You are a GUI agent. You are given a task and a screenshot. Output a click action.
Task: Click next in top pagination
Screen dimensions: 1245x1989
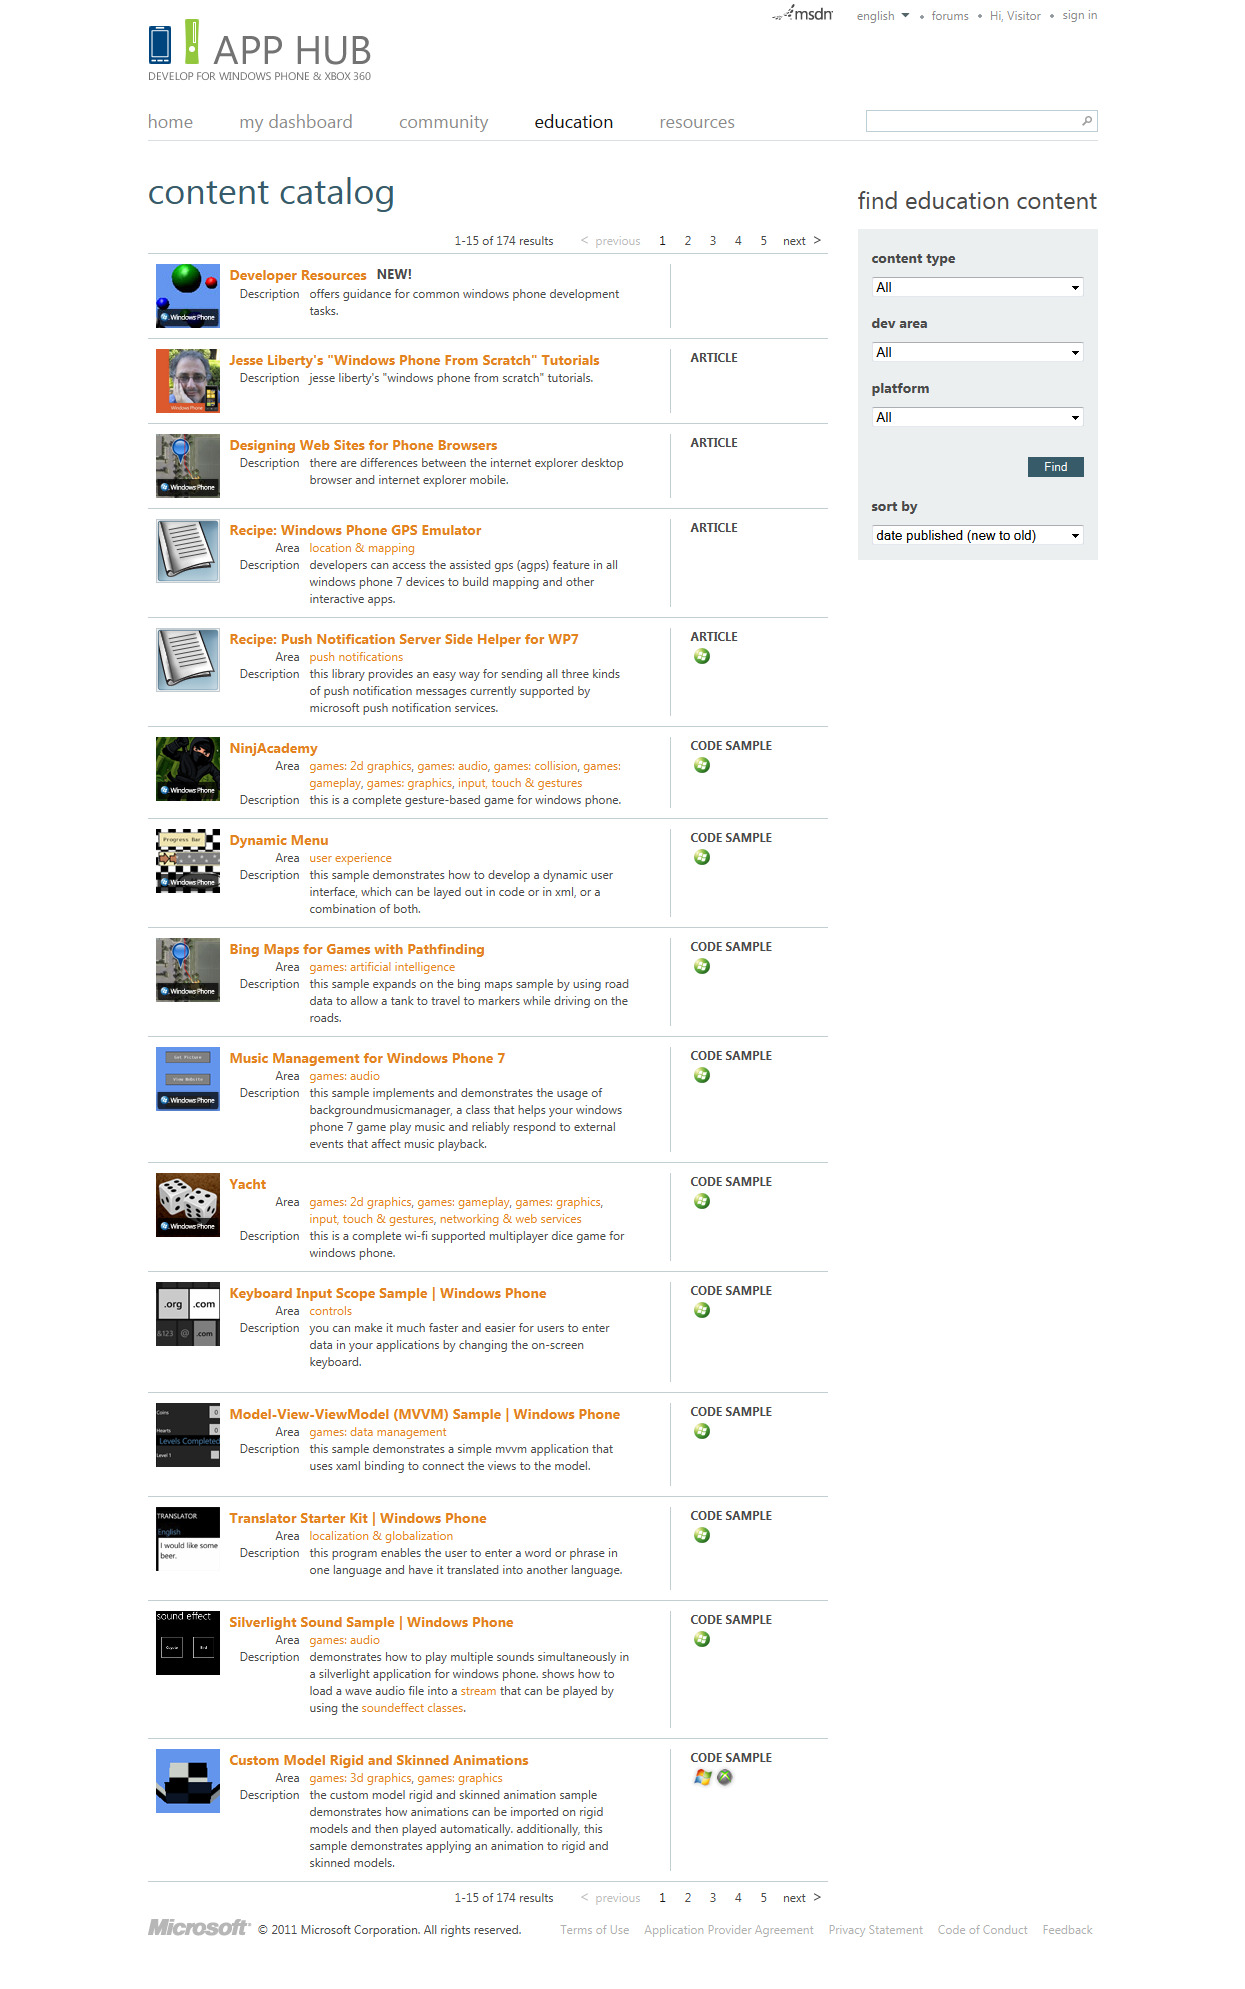(802, 241)
